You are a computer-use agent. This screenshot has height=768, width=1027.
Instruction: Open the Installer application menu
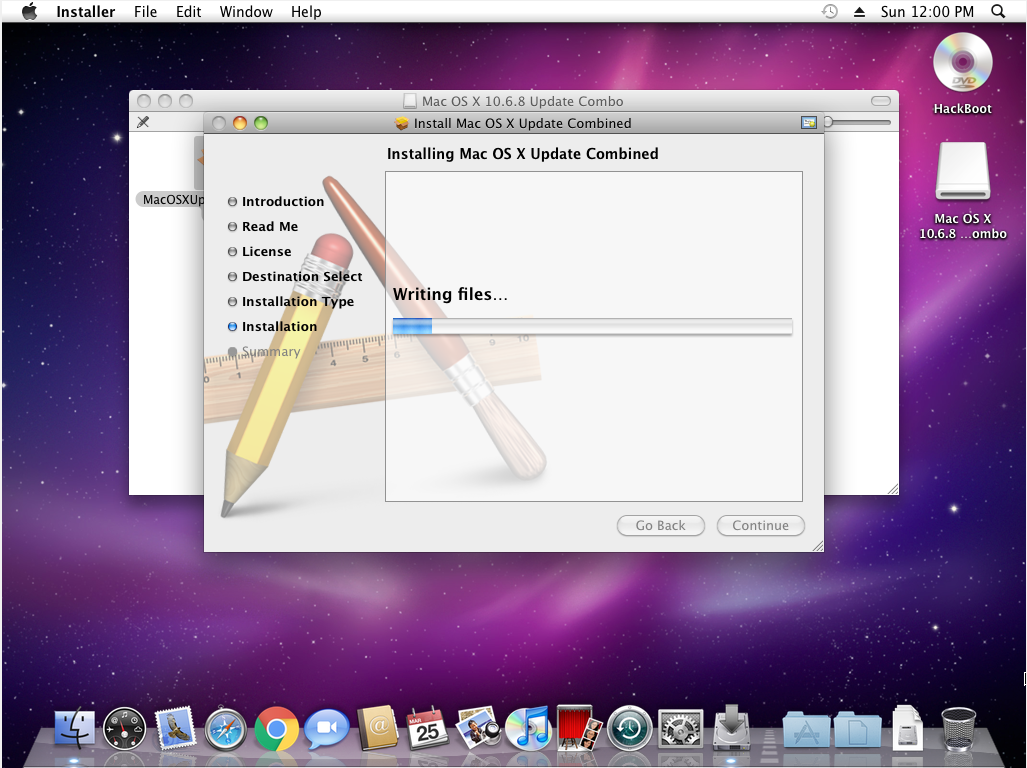click(x=85, y=11)
